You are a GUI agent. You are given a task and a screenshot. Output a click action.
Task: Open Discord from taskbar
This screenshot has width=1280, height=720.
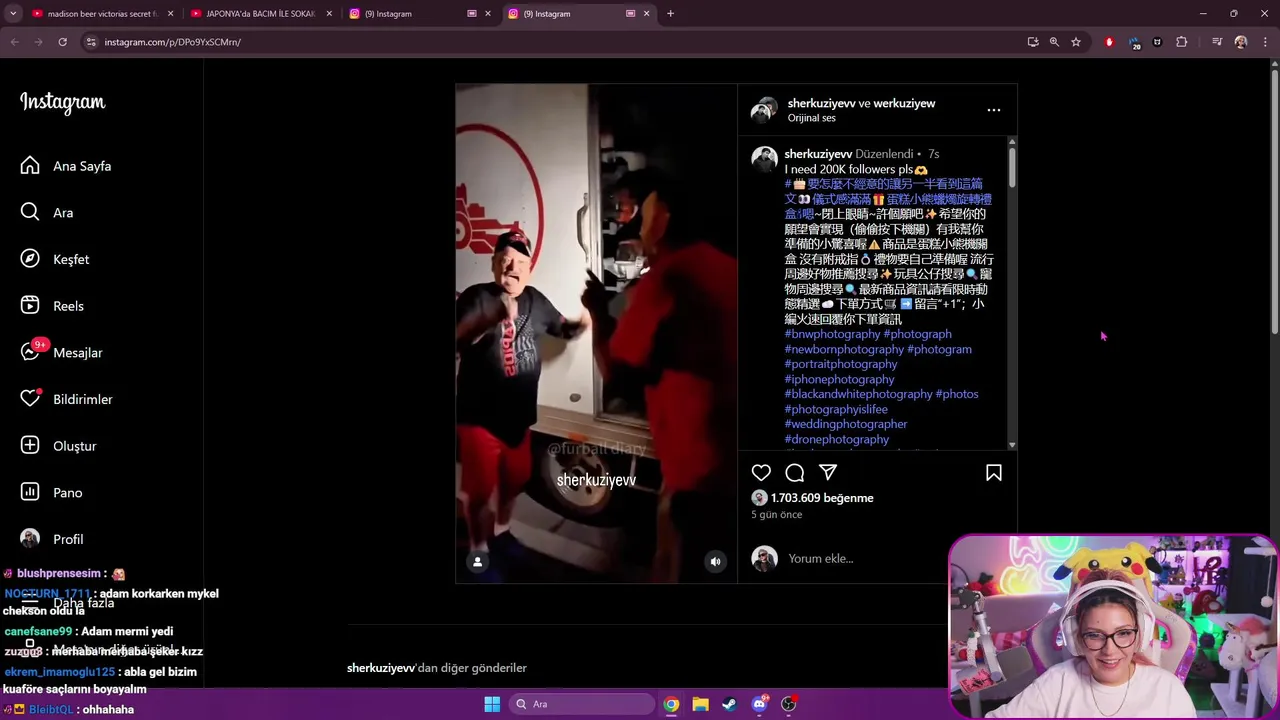[x=759, y=704]
